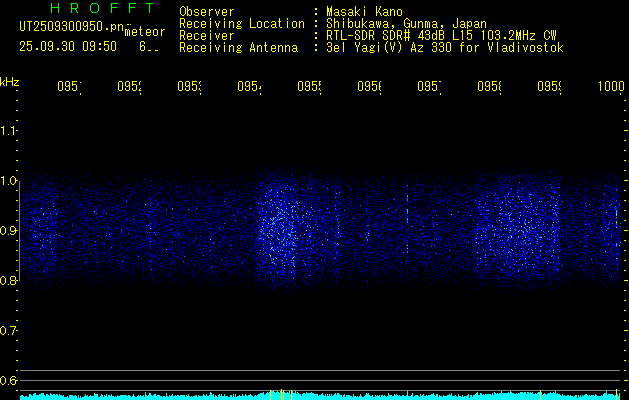Click the 1000 time axis label
The width and height of the screenshot is (629, 400).
[x=611, y=86]
